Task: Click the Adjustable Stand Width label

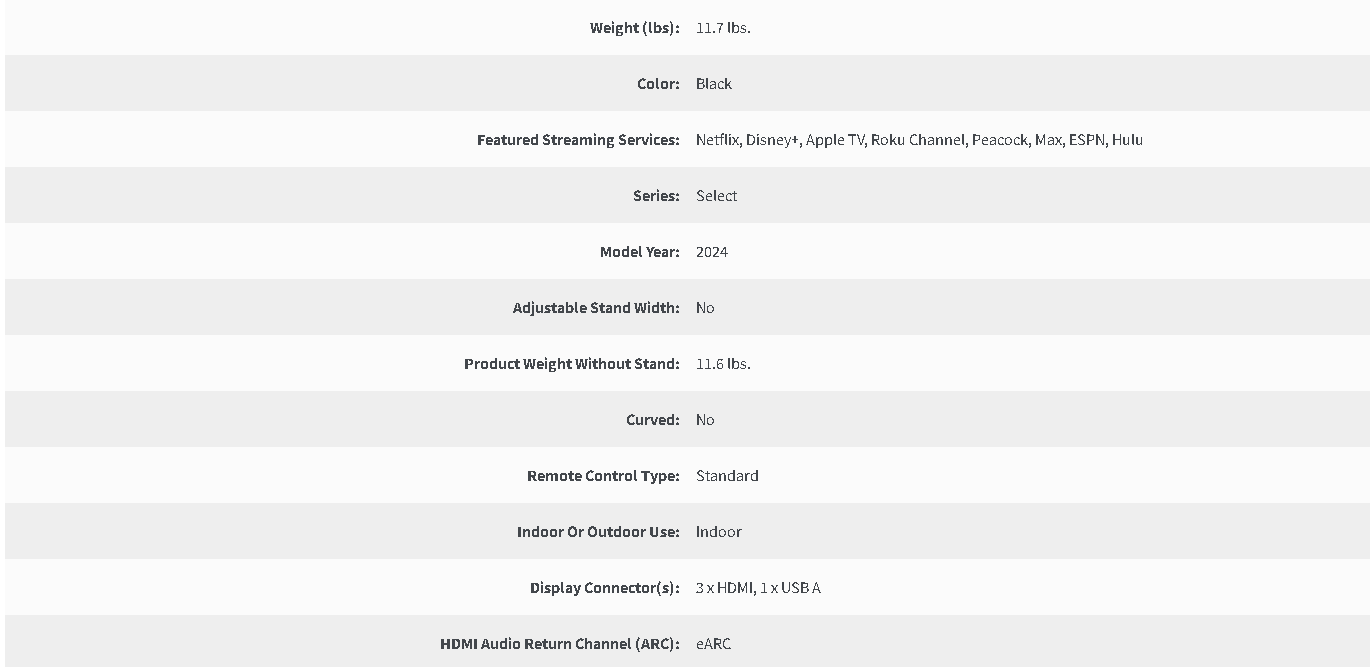Action: [x=597, y=308]
